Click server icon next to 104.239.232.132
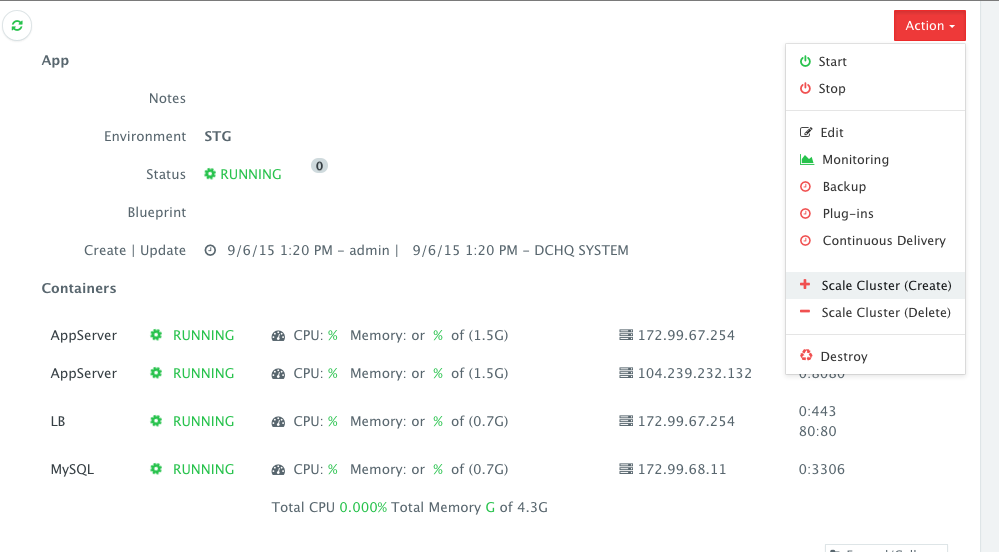This screenshot has height=552, width=999. click(626, 374)
